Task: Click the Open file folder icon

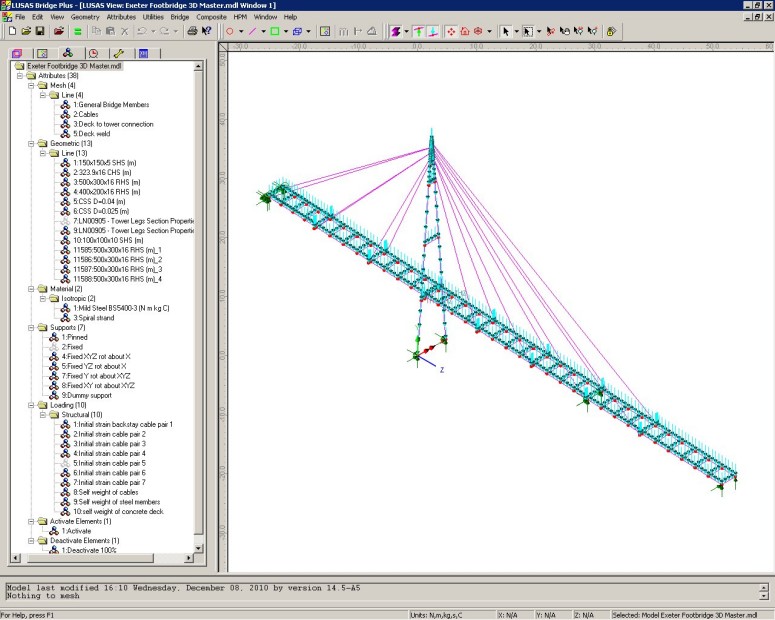Action: click(x=26, y=32)
